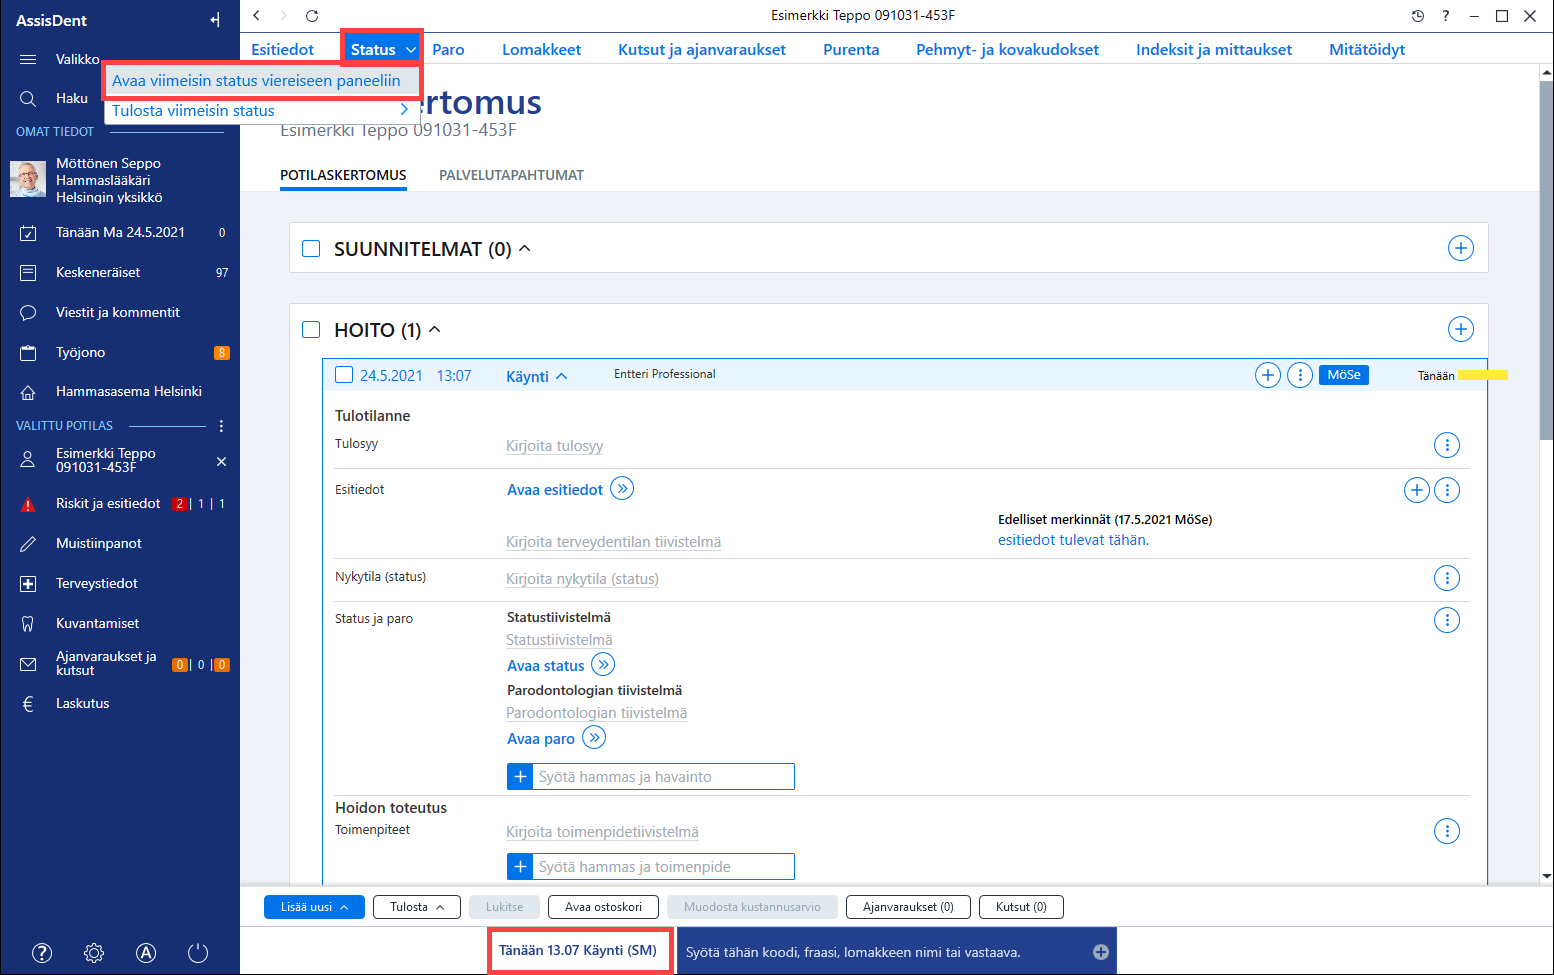
Task: Open the Avaa esitiedot link
Action: click(x=555, y=490)
